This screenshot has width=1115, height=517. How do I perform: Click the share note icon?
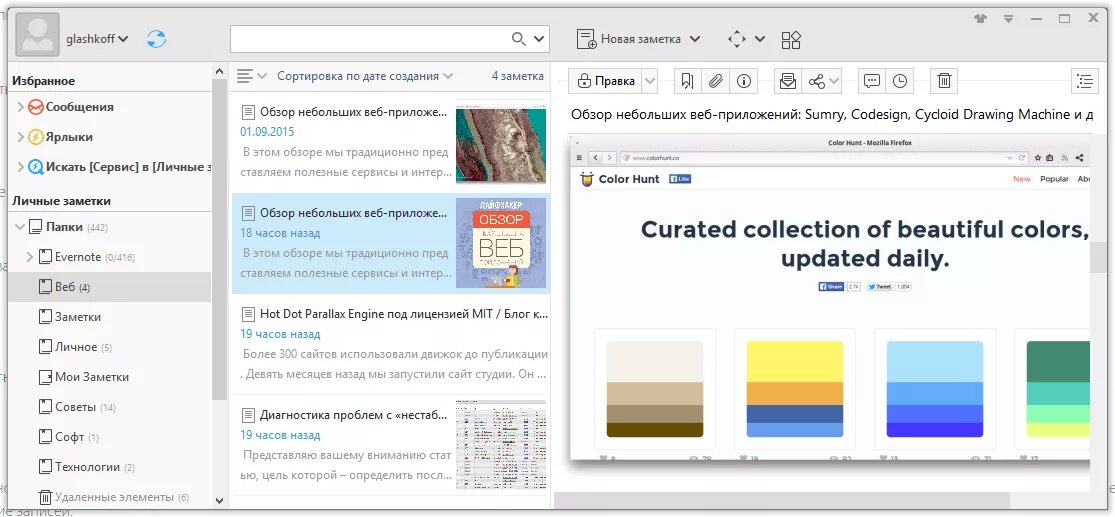(817, 82)
